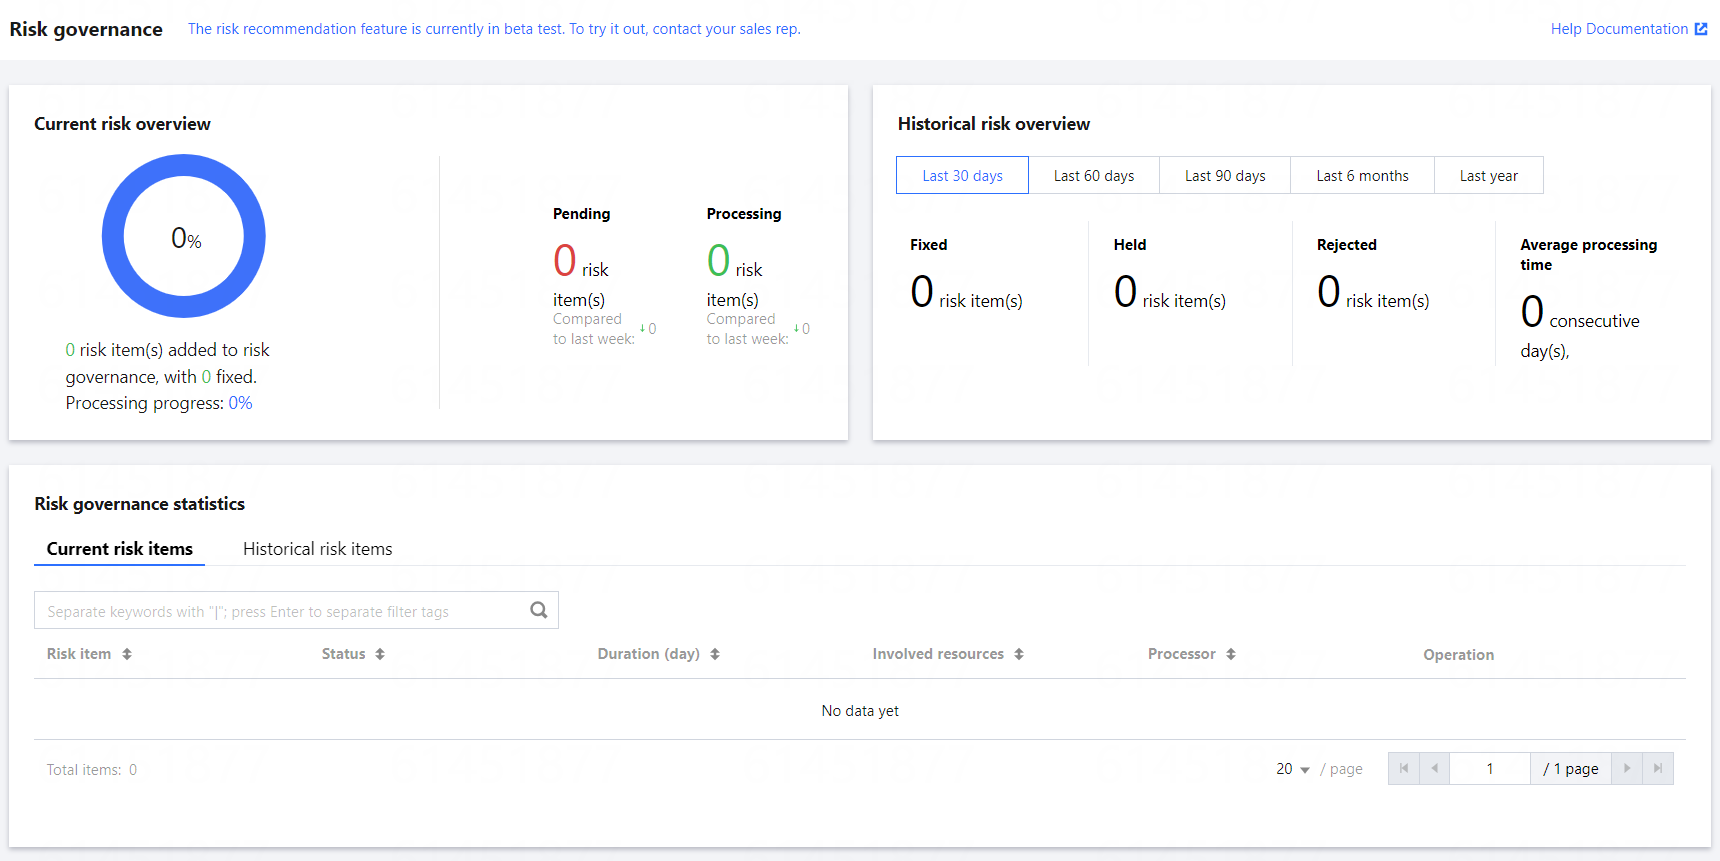This screenshot has width=1720, height=861.
Task: Sort by Involved resources arrows
Action: pos(1019,654)
